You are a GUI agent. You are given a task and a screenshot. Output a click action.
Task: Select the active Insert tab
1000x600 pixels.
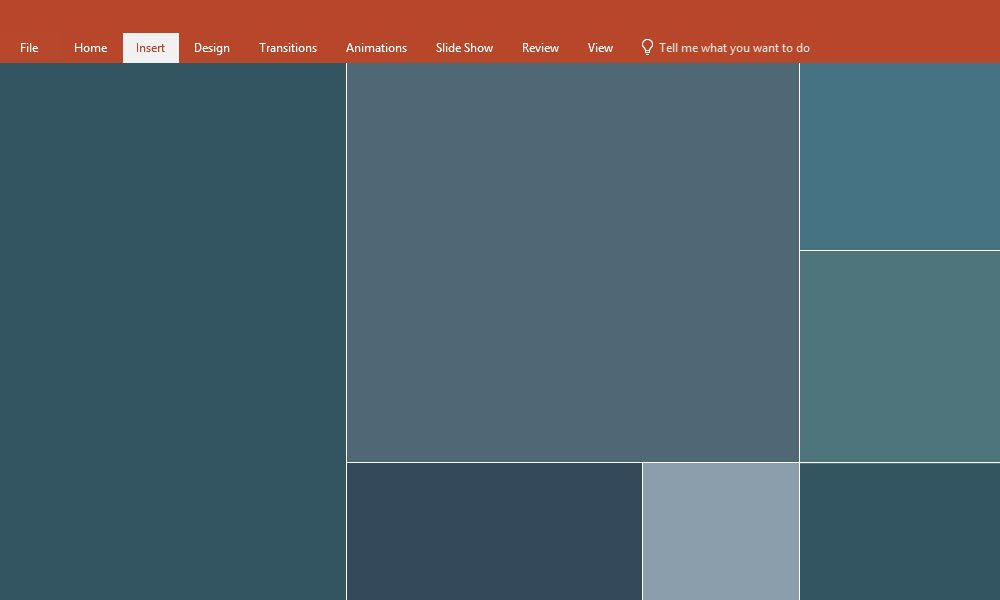pos(150,48)
